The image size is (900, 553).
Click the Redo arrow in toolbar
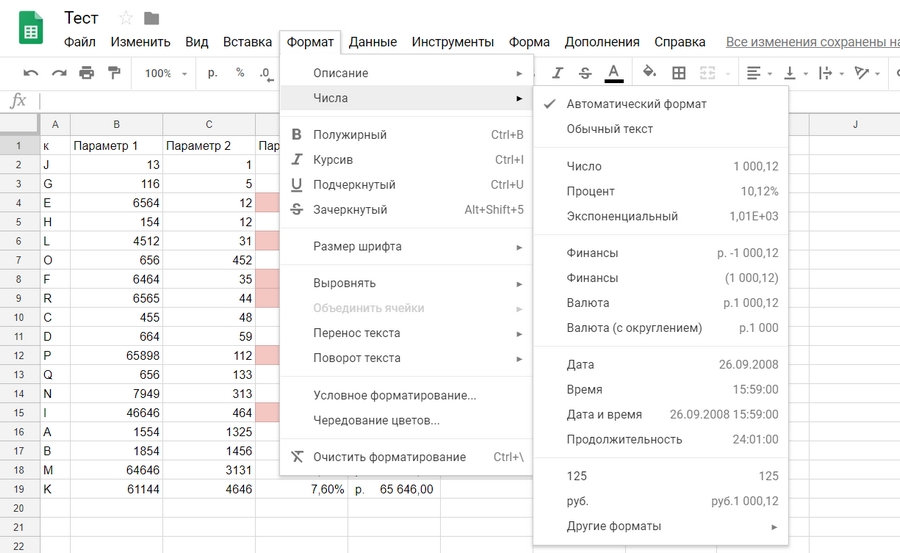(59, 73)
